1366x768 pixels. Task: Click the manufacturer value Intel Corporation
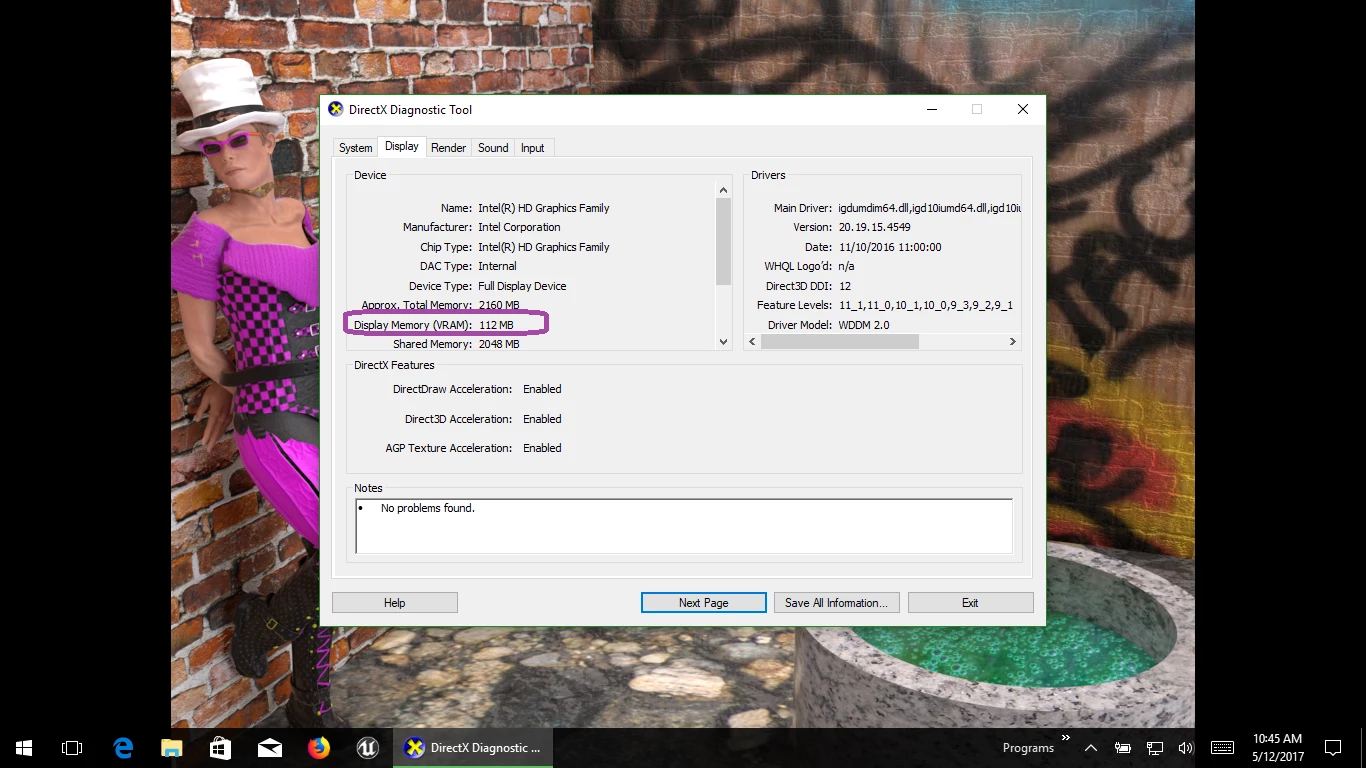(519, 227)
